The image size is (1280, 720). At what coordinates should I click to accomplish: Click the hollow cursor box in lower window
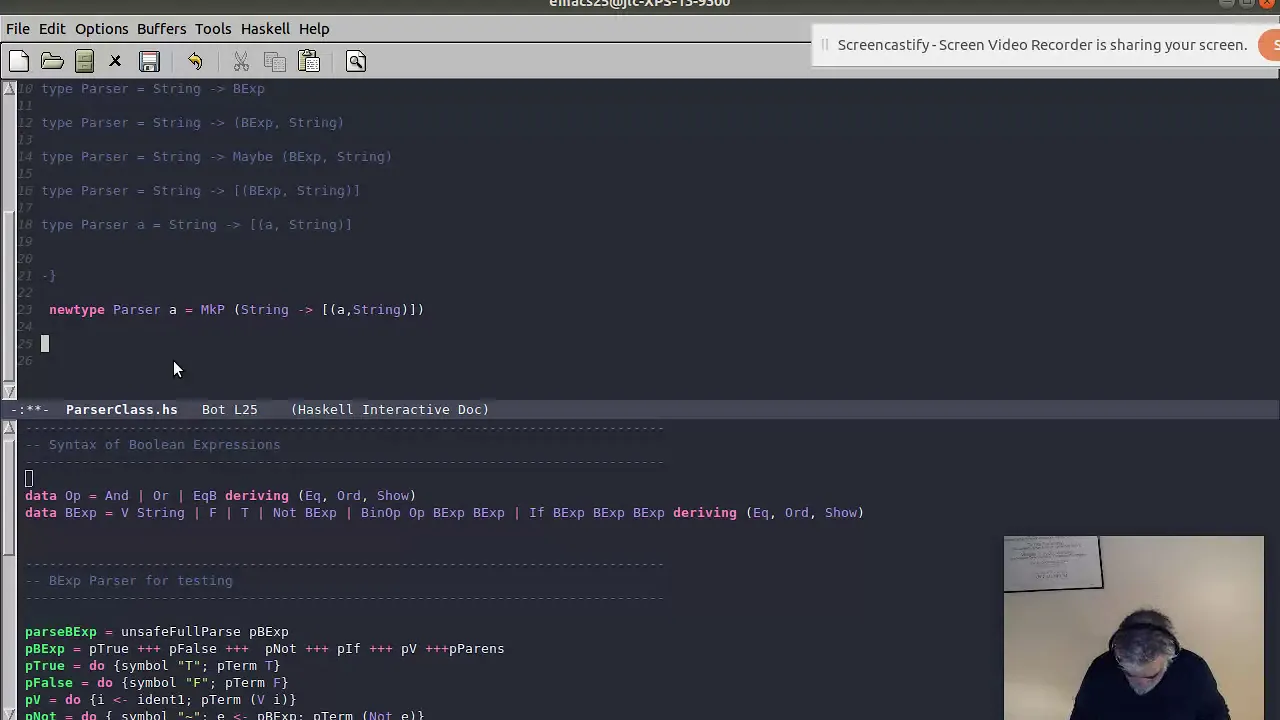click(29, 479)
